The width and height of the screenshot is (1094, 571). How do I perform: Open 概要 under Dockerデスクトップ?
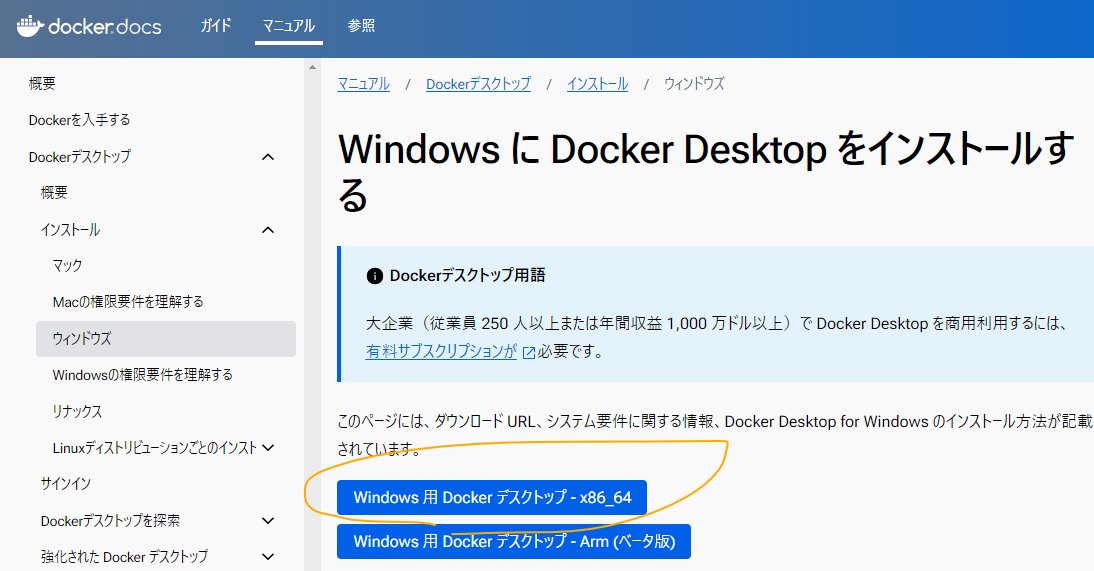tap(54, 193)
